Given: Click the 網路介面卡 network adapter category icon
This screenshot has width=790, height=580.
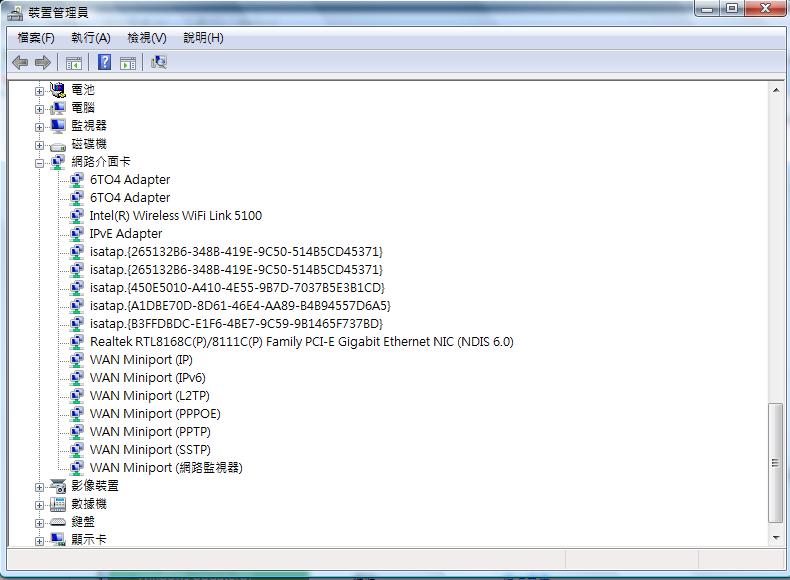Looking at the screenshot, I should (x=58, y=162).
